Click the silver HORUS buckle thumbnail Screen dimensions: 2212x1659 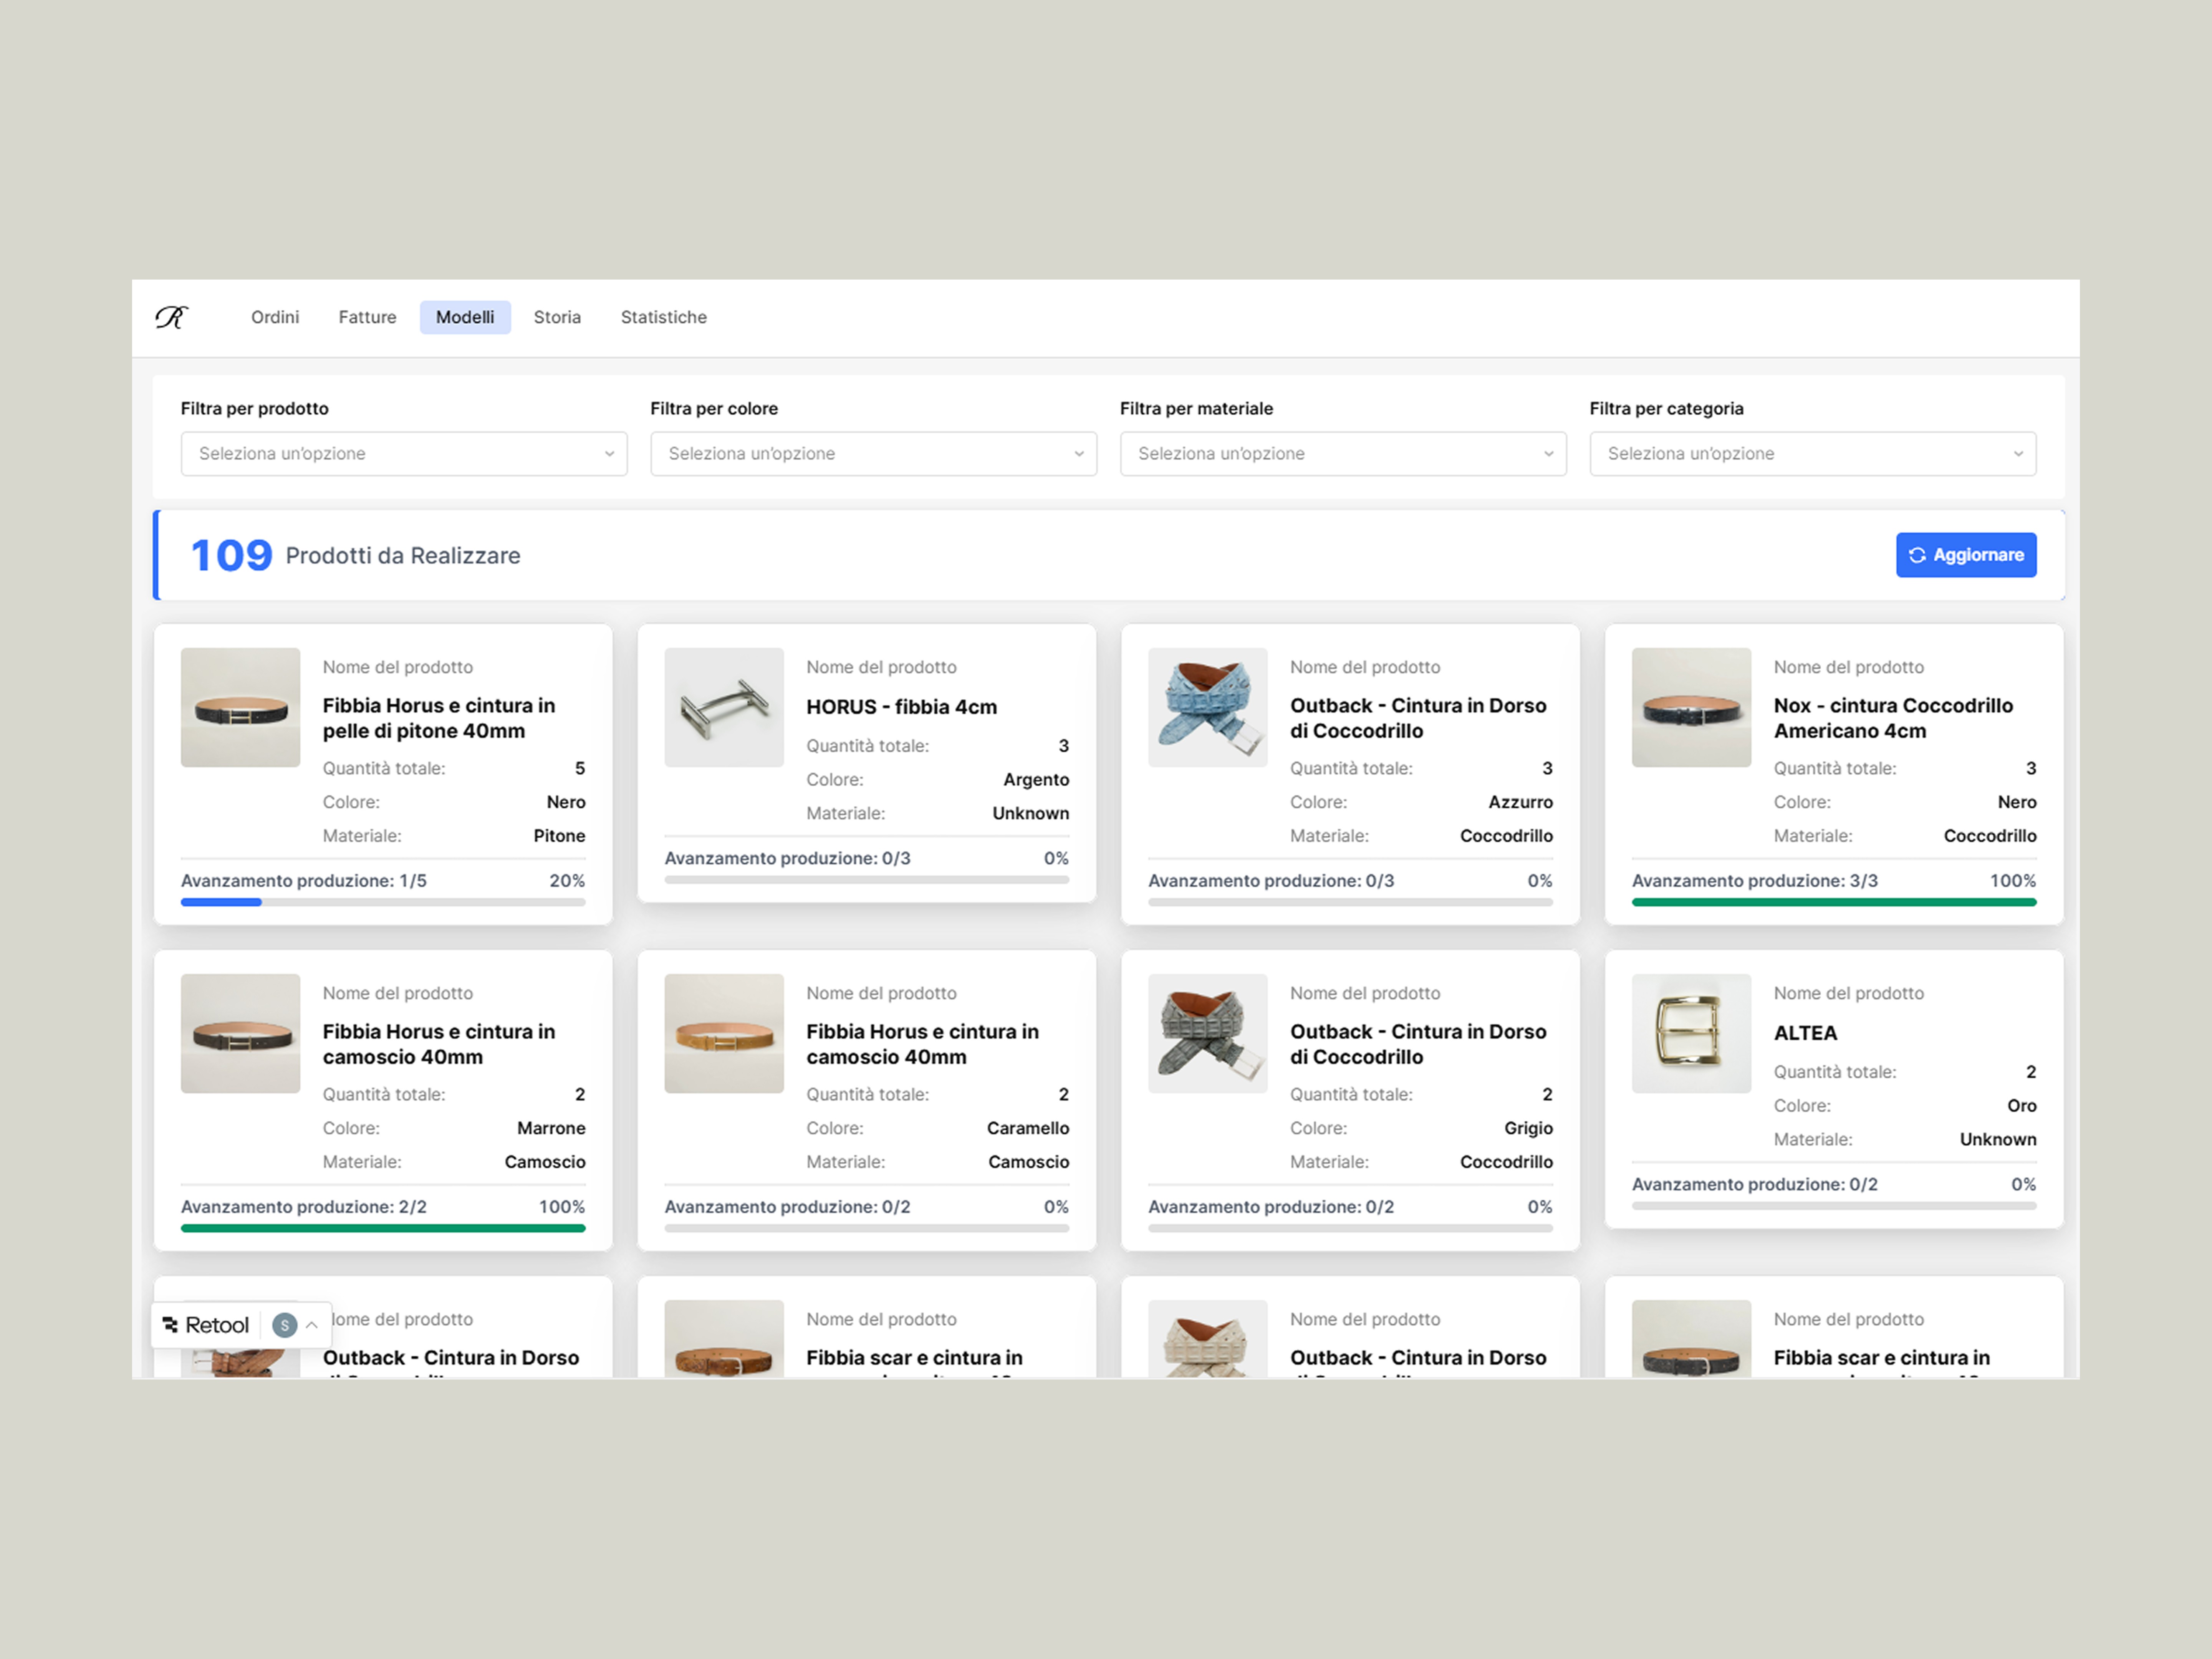point(723,707)
